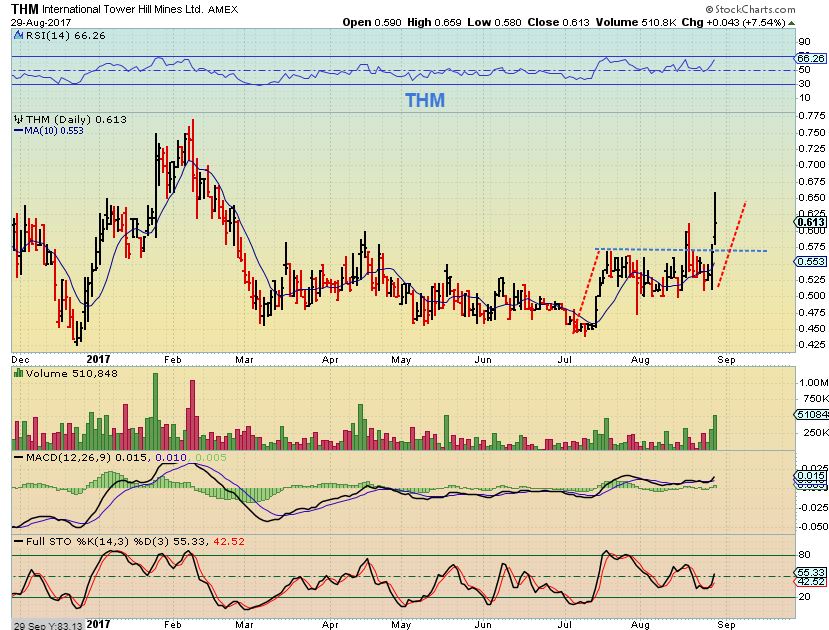Click the green up-arrow after Chg
829x630 pixels.
791,23
